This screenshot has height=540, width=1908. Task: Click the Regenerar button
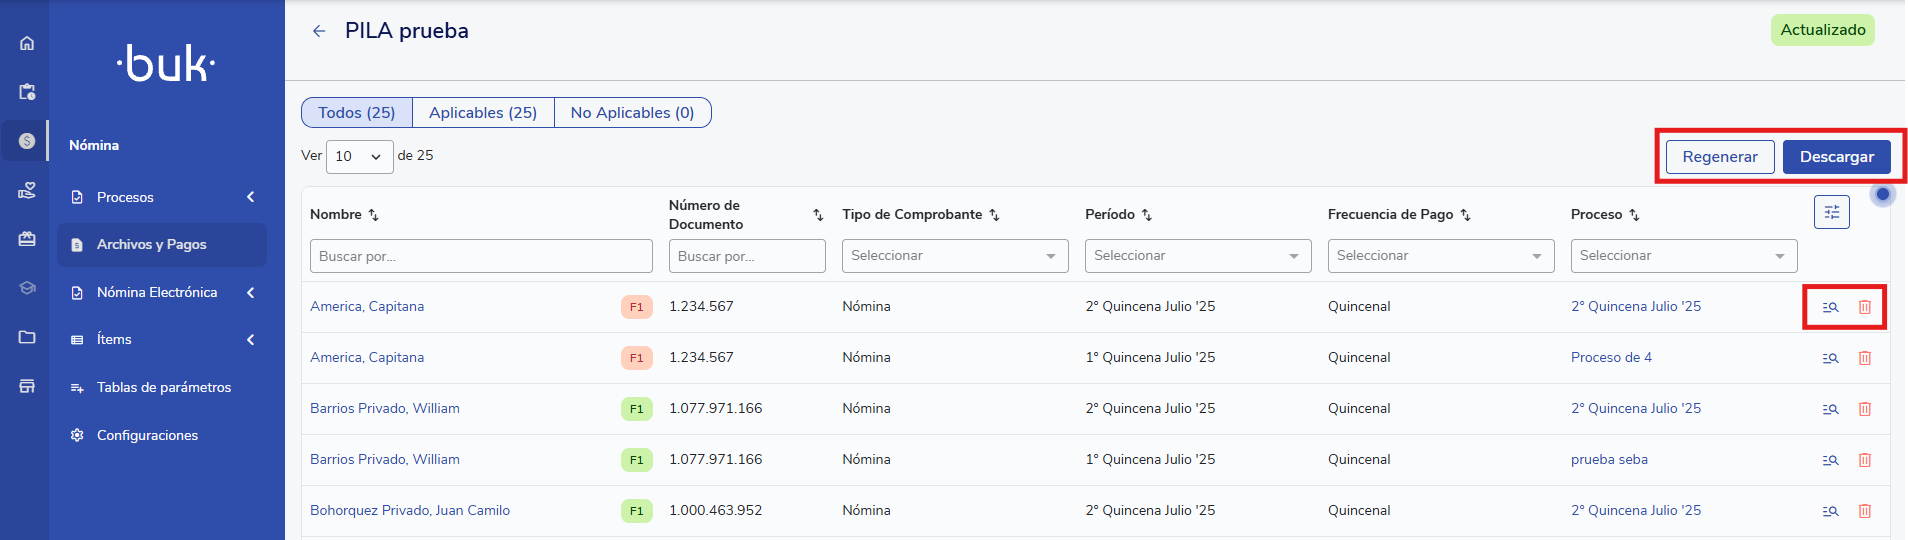(1719, 157)
